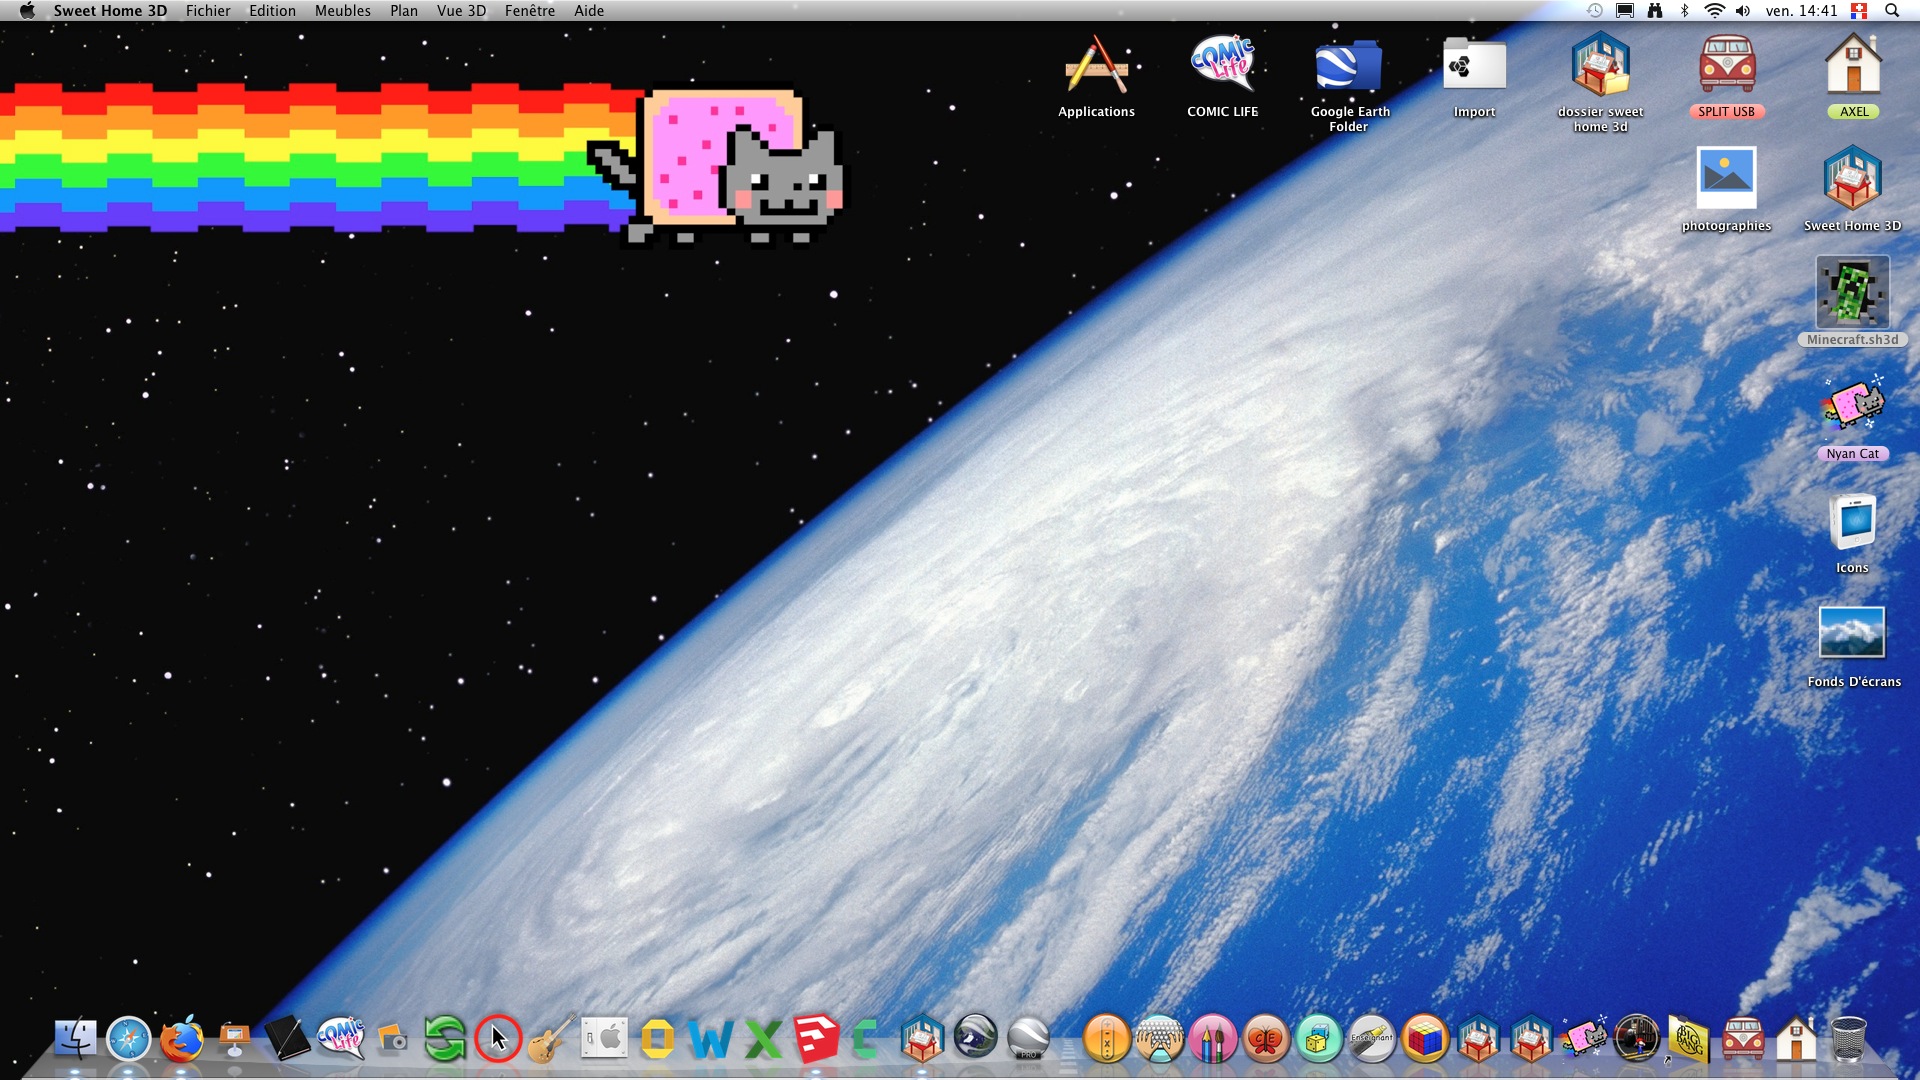The width and height of the screenshot is (1920, 1080).
Task: Launch Comic Life from the dock
Action: click(340, 1039)
